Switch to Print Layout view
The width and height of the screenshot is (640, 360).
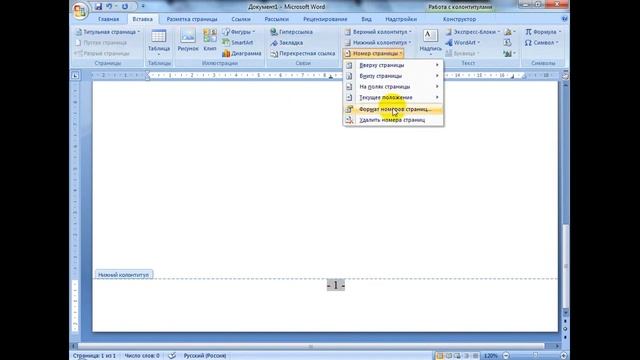[440, 356]
